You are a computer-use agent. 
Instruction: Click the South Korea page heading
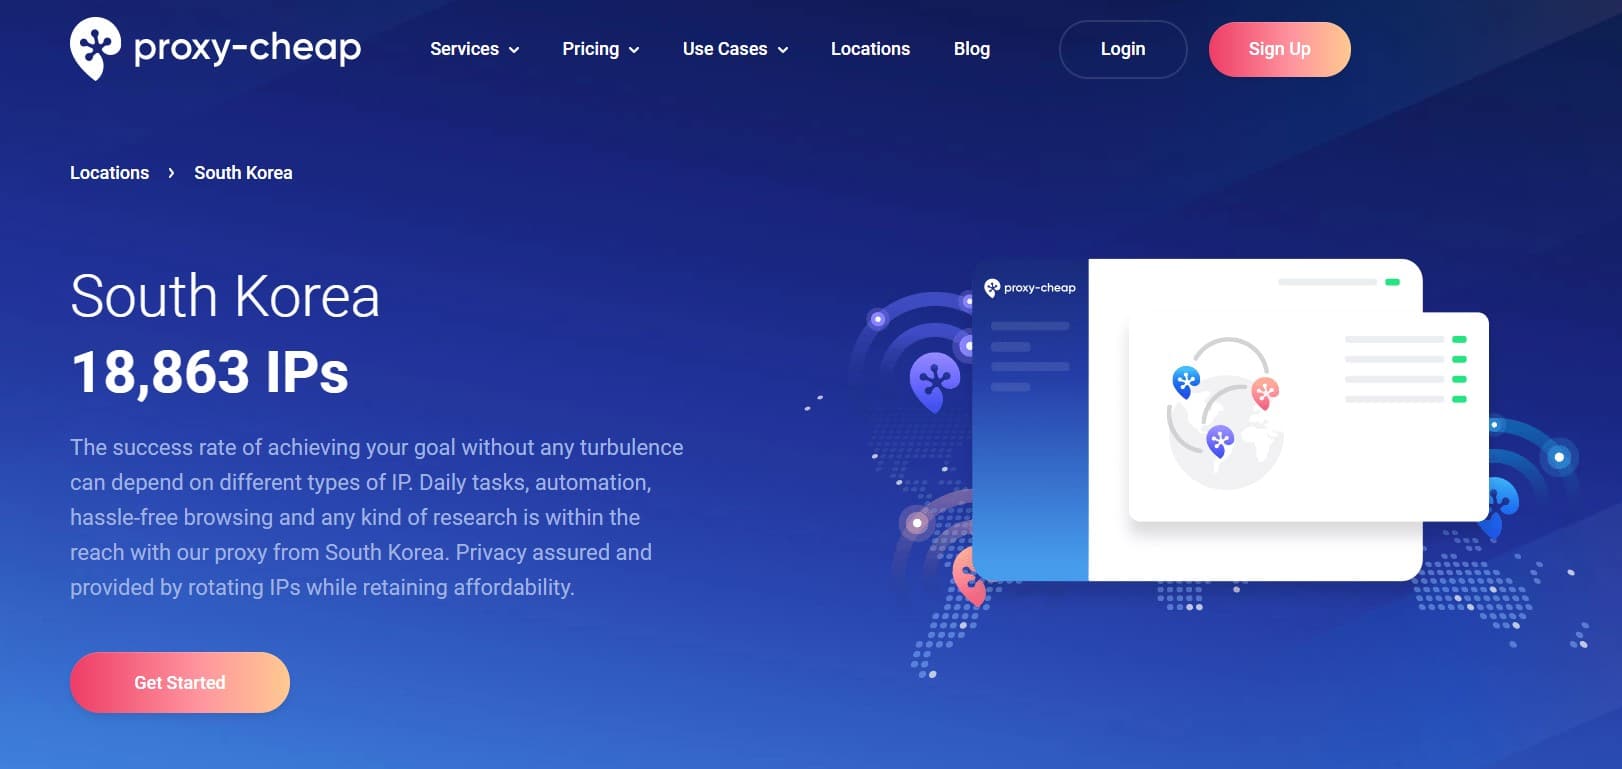pos(225,296)
